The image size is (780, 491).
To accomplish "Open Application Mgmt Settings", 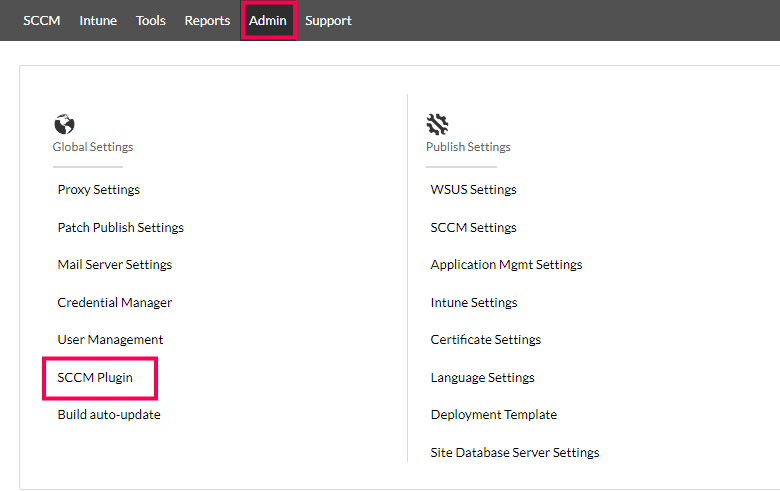I will 506,265.
